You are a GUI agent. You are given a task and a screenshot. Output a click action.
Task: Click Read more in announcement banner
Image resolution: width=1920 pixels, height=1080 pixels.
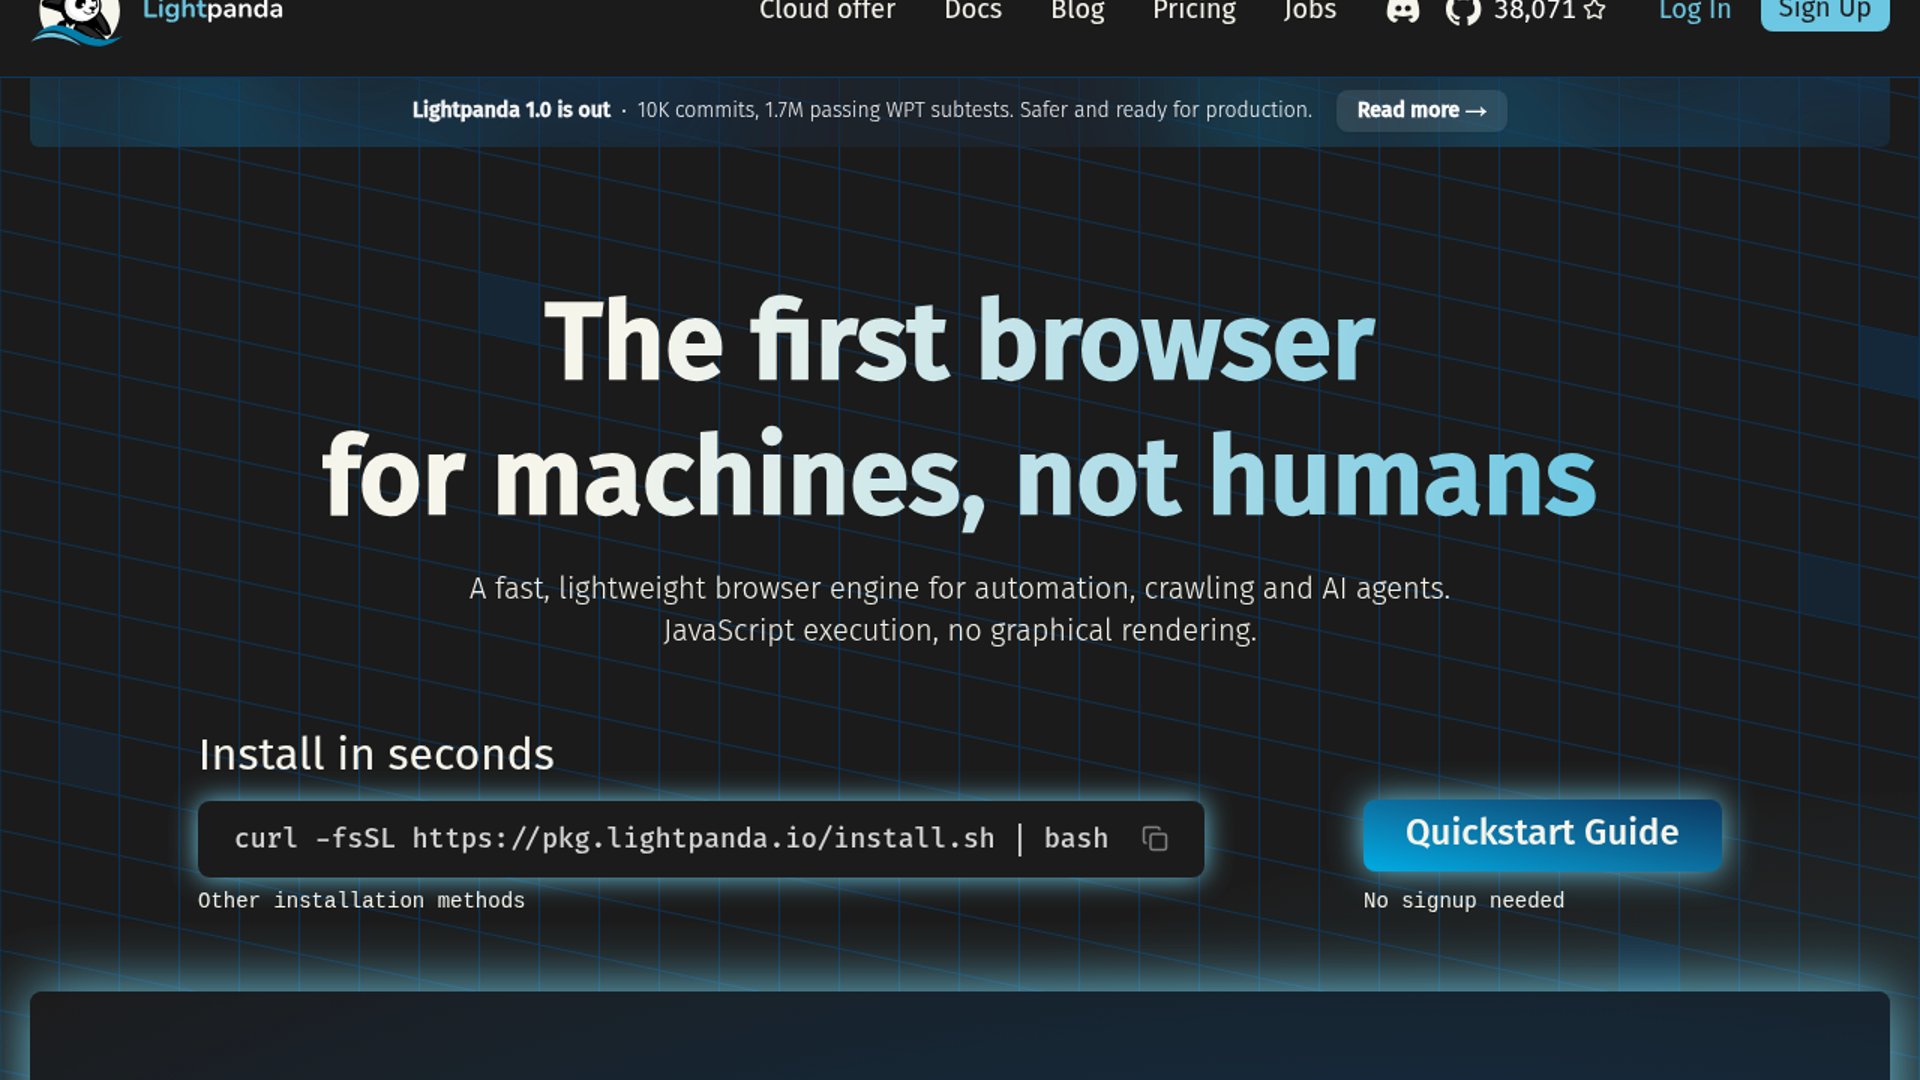tap(1421, 110)
